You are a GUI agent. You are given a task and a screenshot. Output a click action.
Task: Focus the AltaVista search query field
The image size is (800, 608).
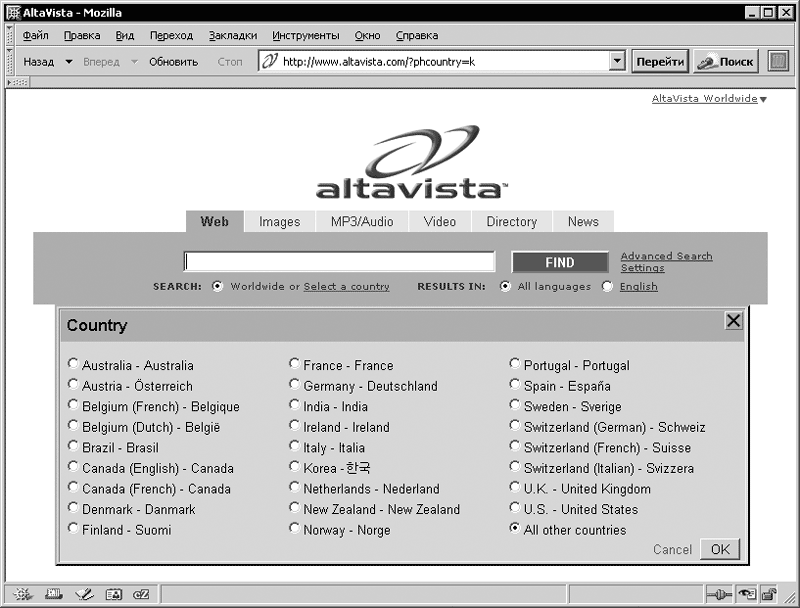pos(339,262)
